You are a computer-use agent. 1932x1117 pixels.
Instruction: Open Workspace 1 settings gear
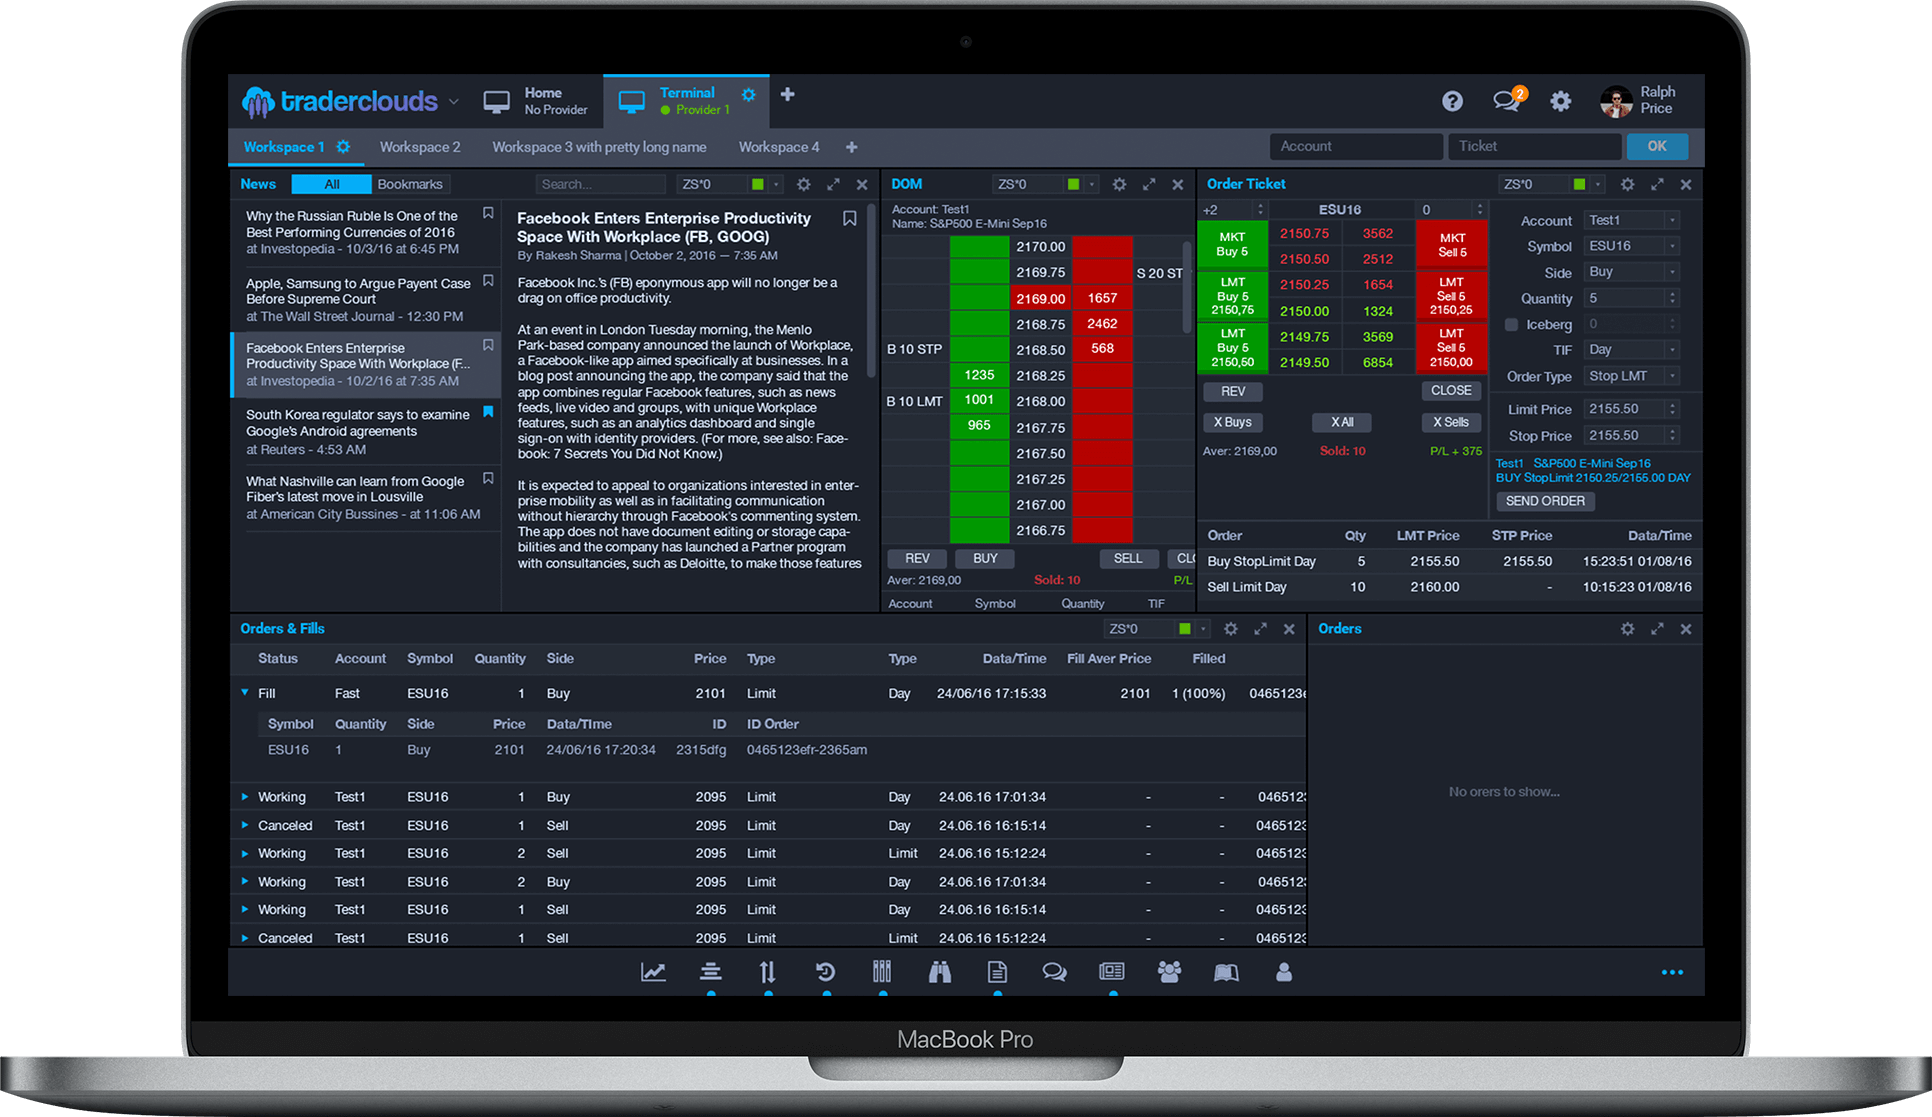pyautogui.click(x=343, y=147)
